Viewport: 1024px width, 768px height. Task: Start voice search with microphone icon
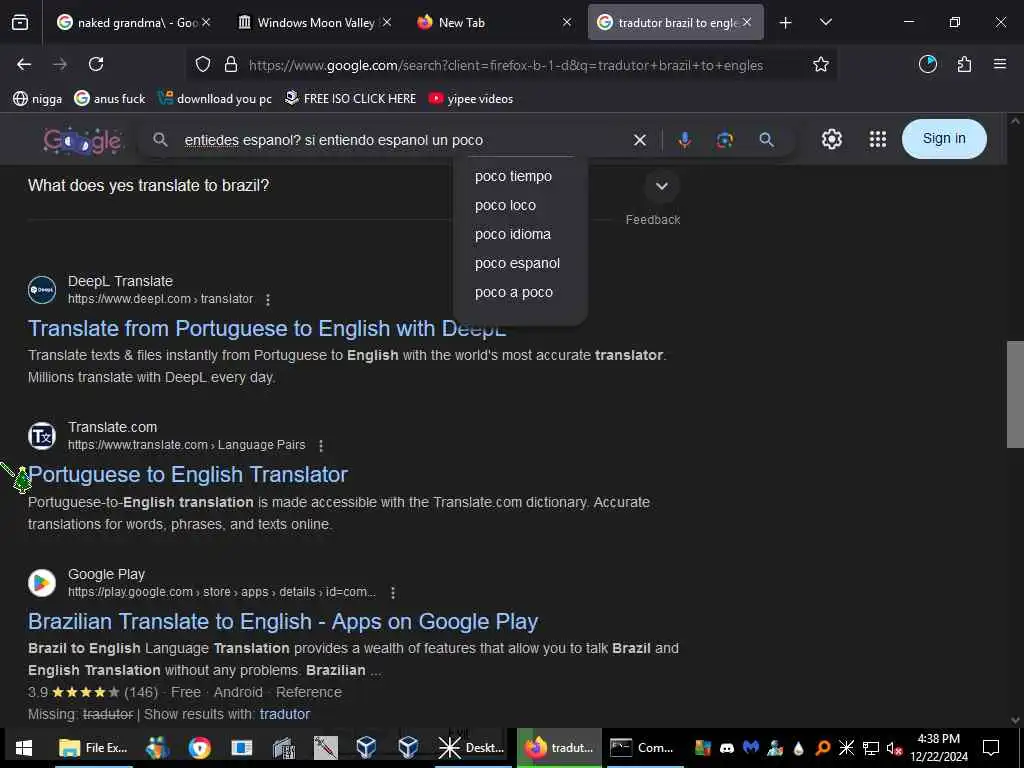click(684, 140)
